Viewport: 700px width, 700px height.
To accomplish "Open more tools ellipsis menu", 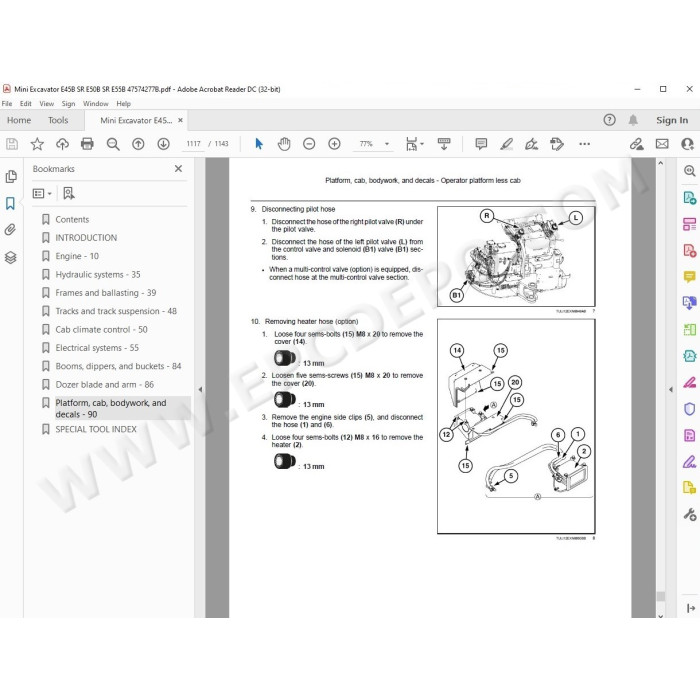I will 584,144.
